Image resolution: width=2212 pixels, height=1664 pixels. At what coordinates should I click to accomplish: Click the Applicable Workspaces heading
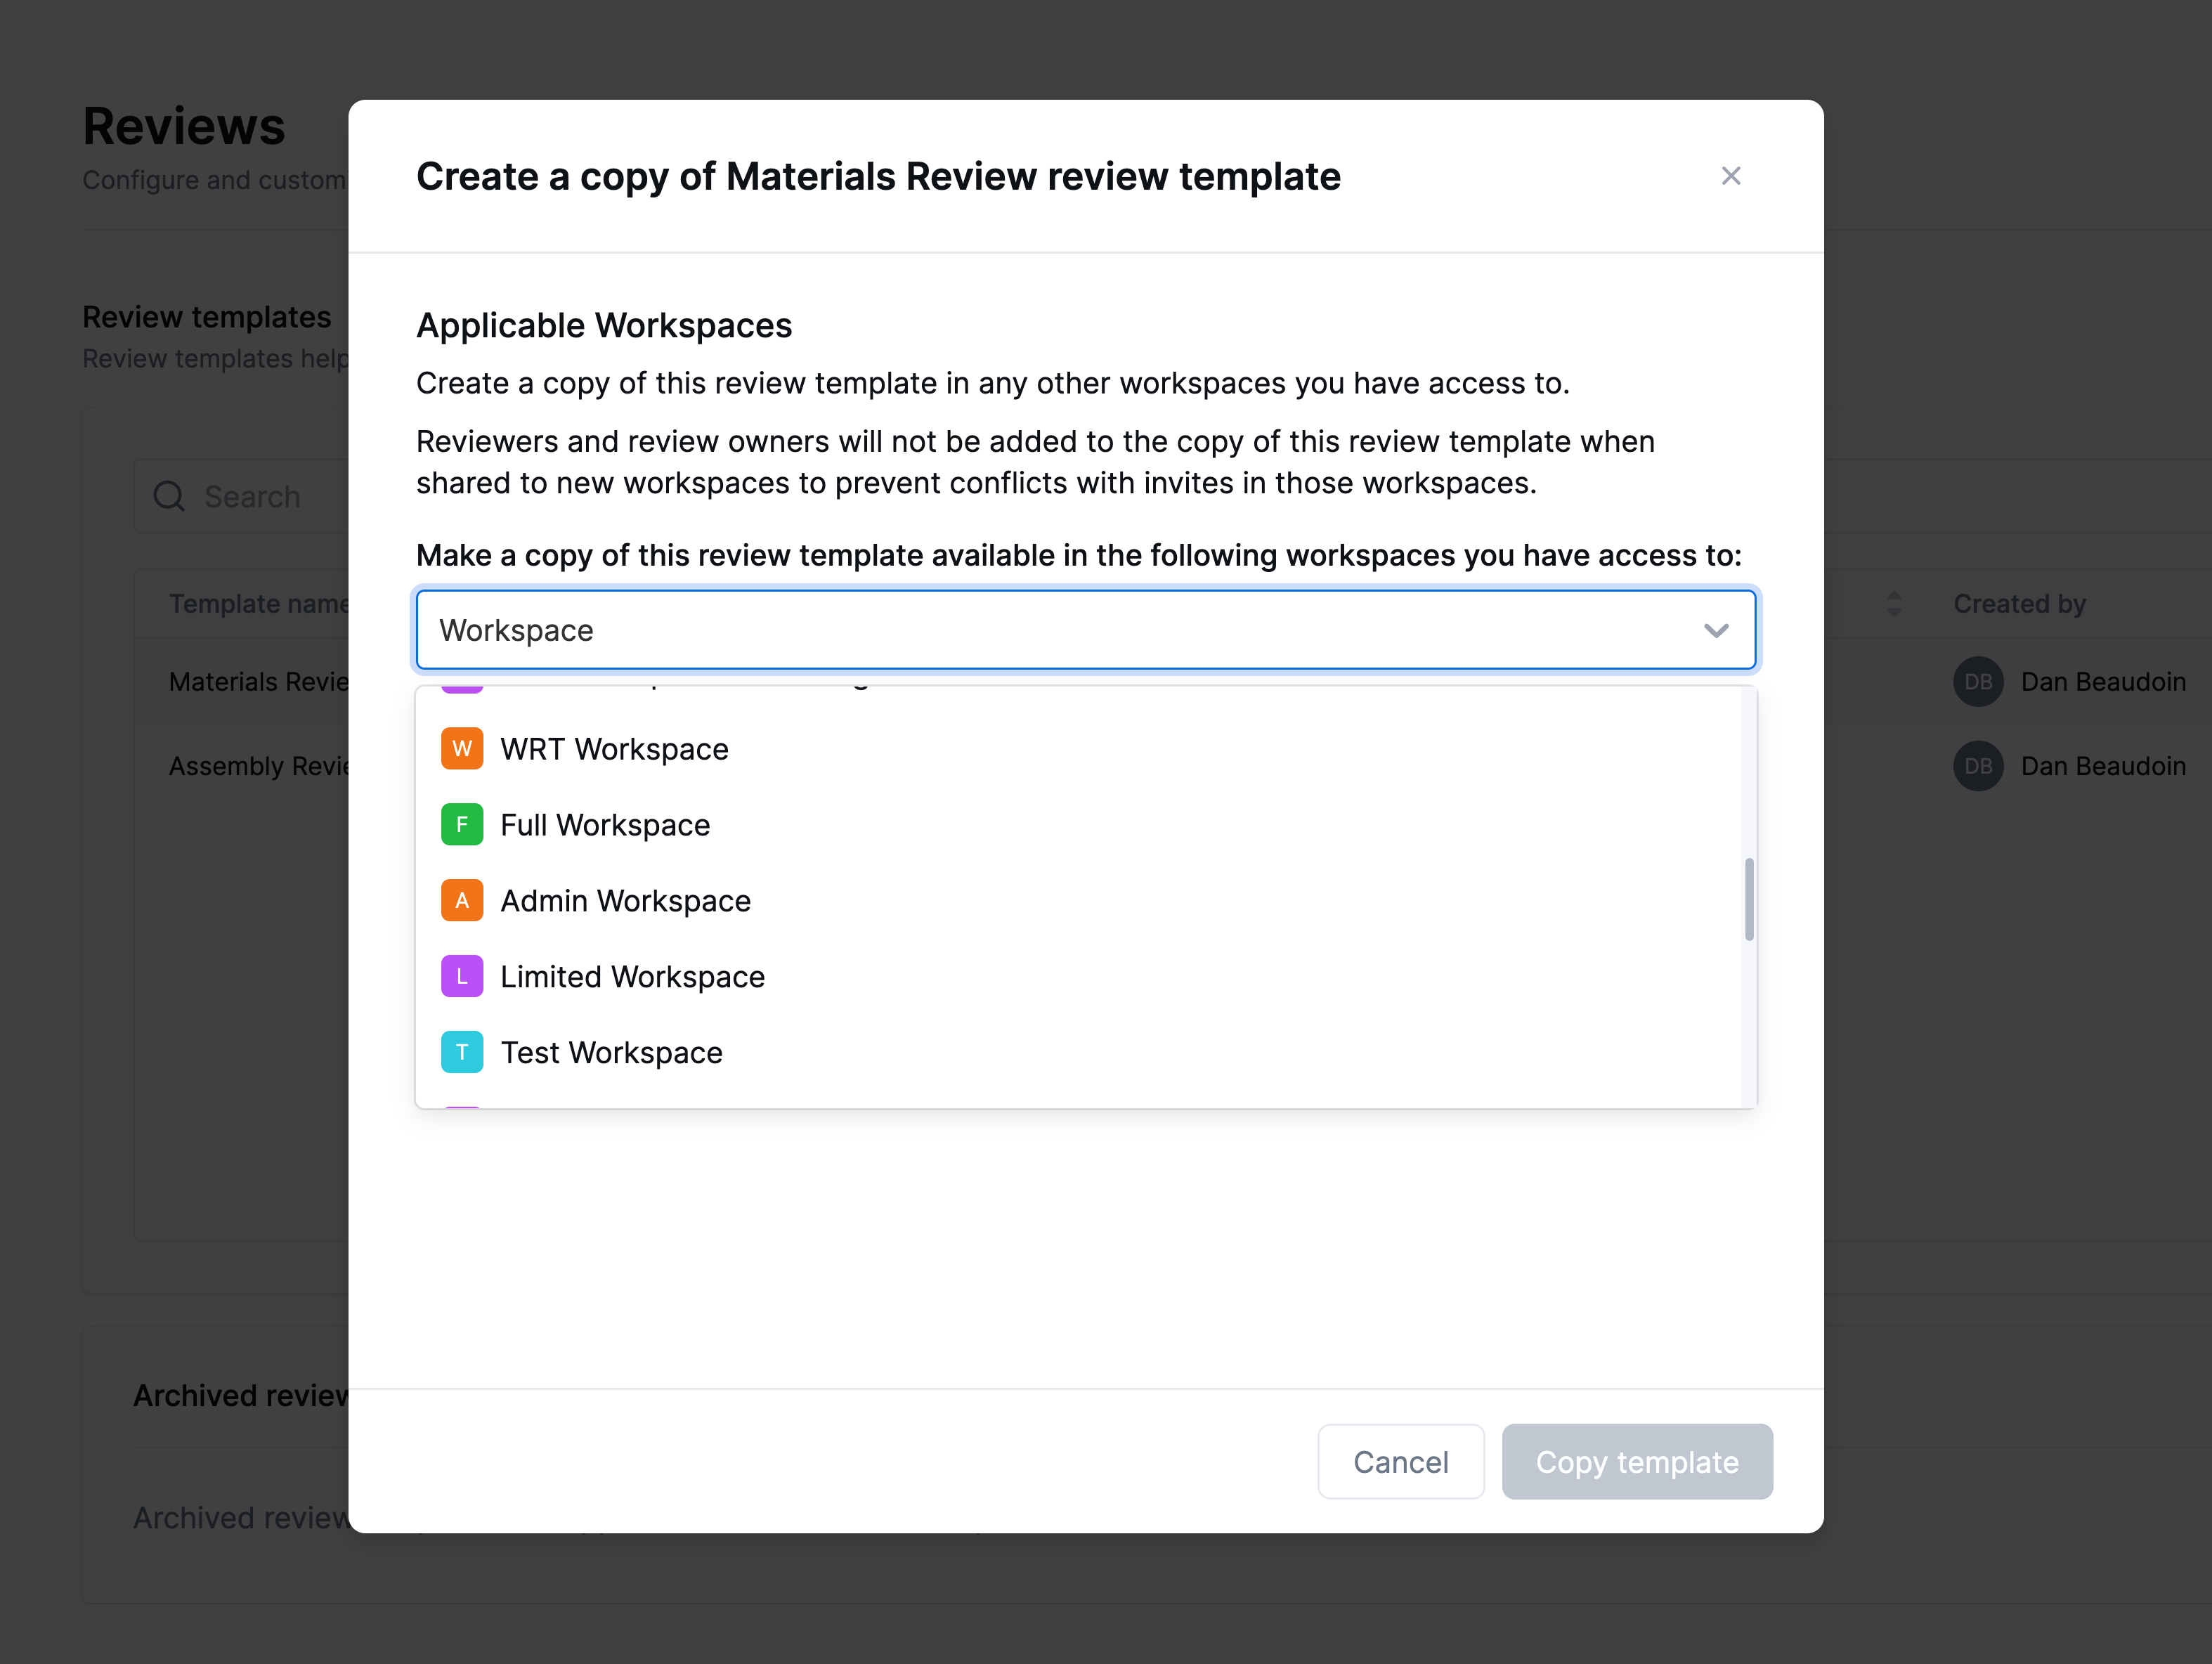click(x=604, y=326)
